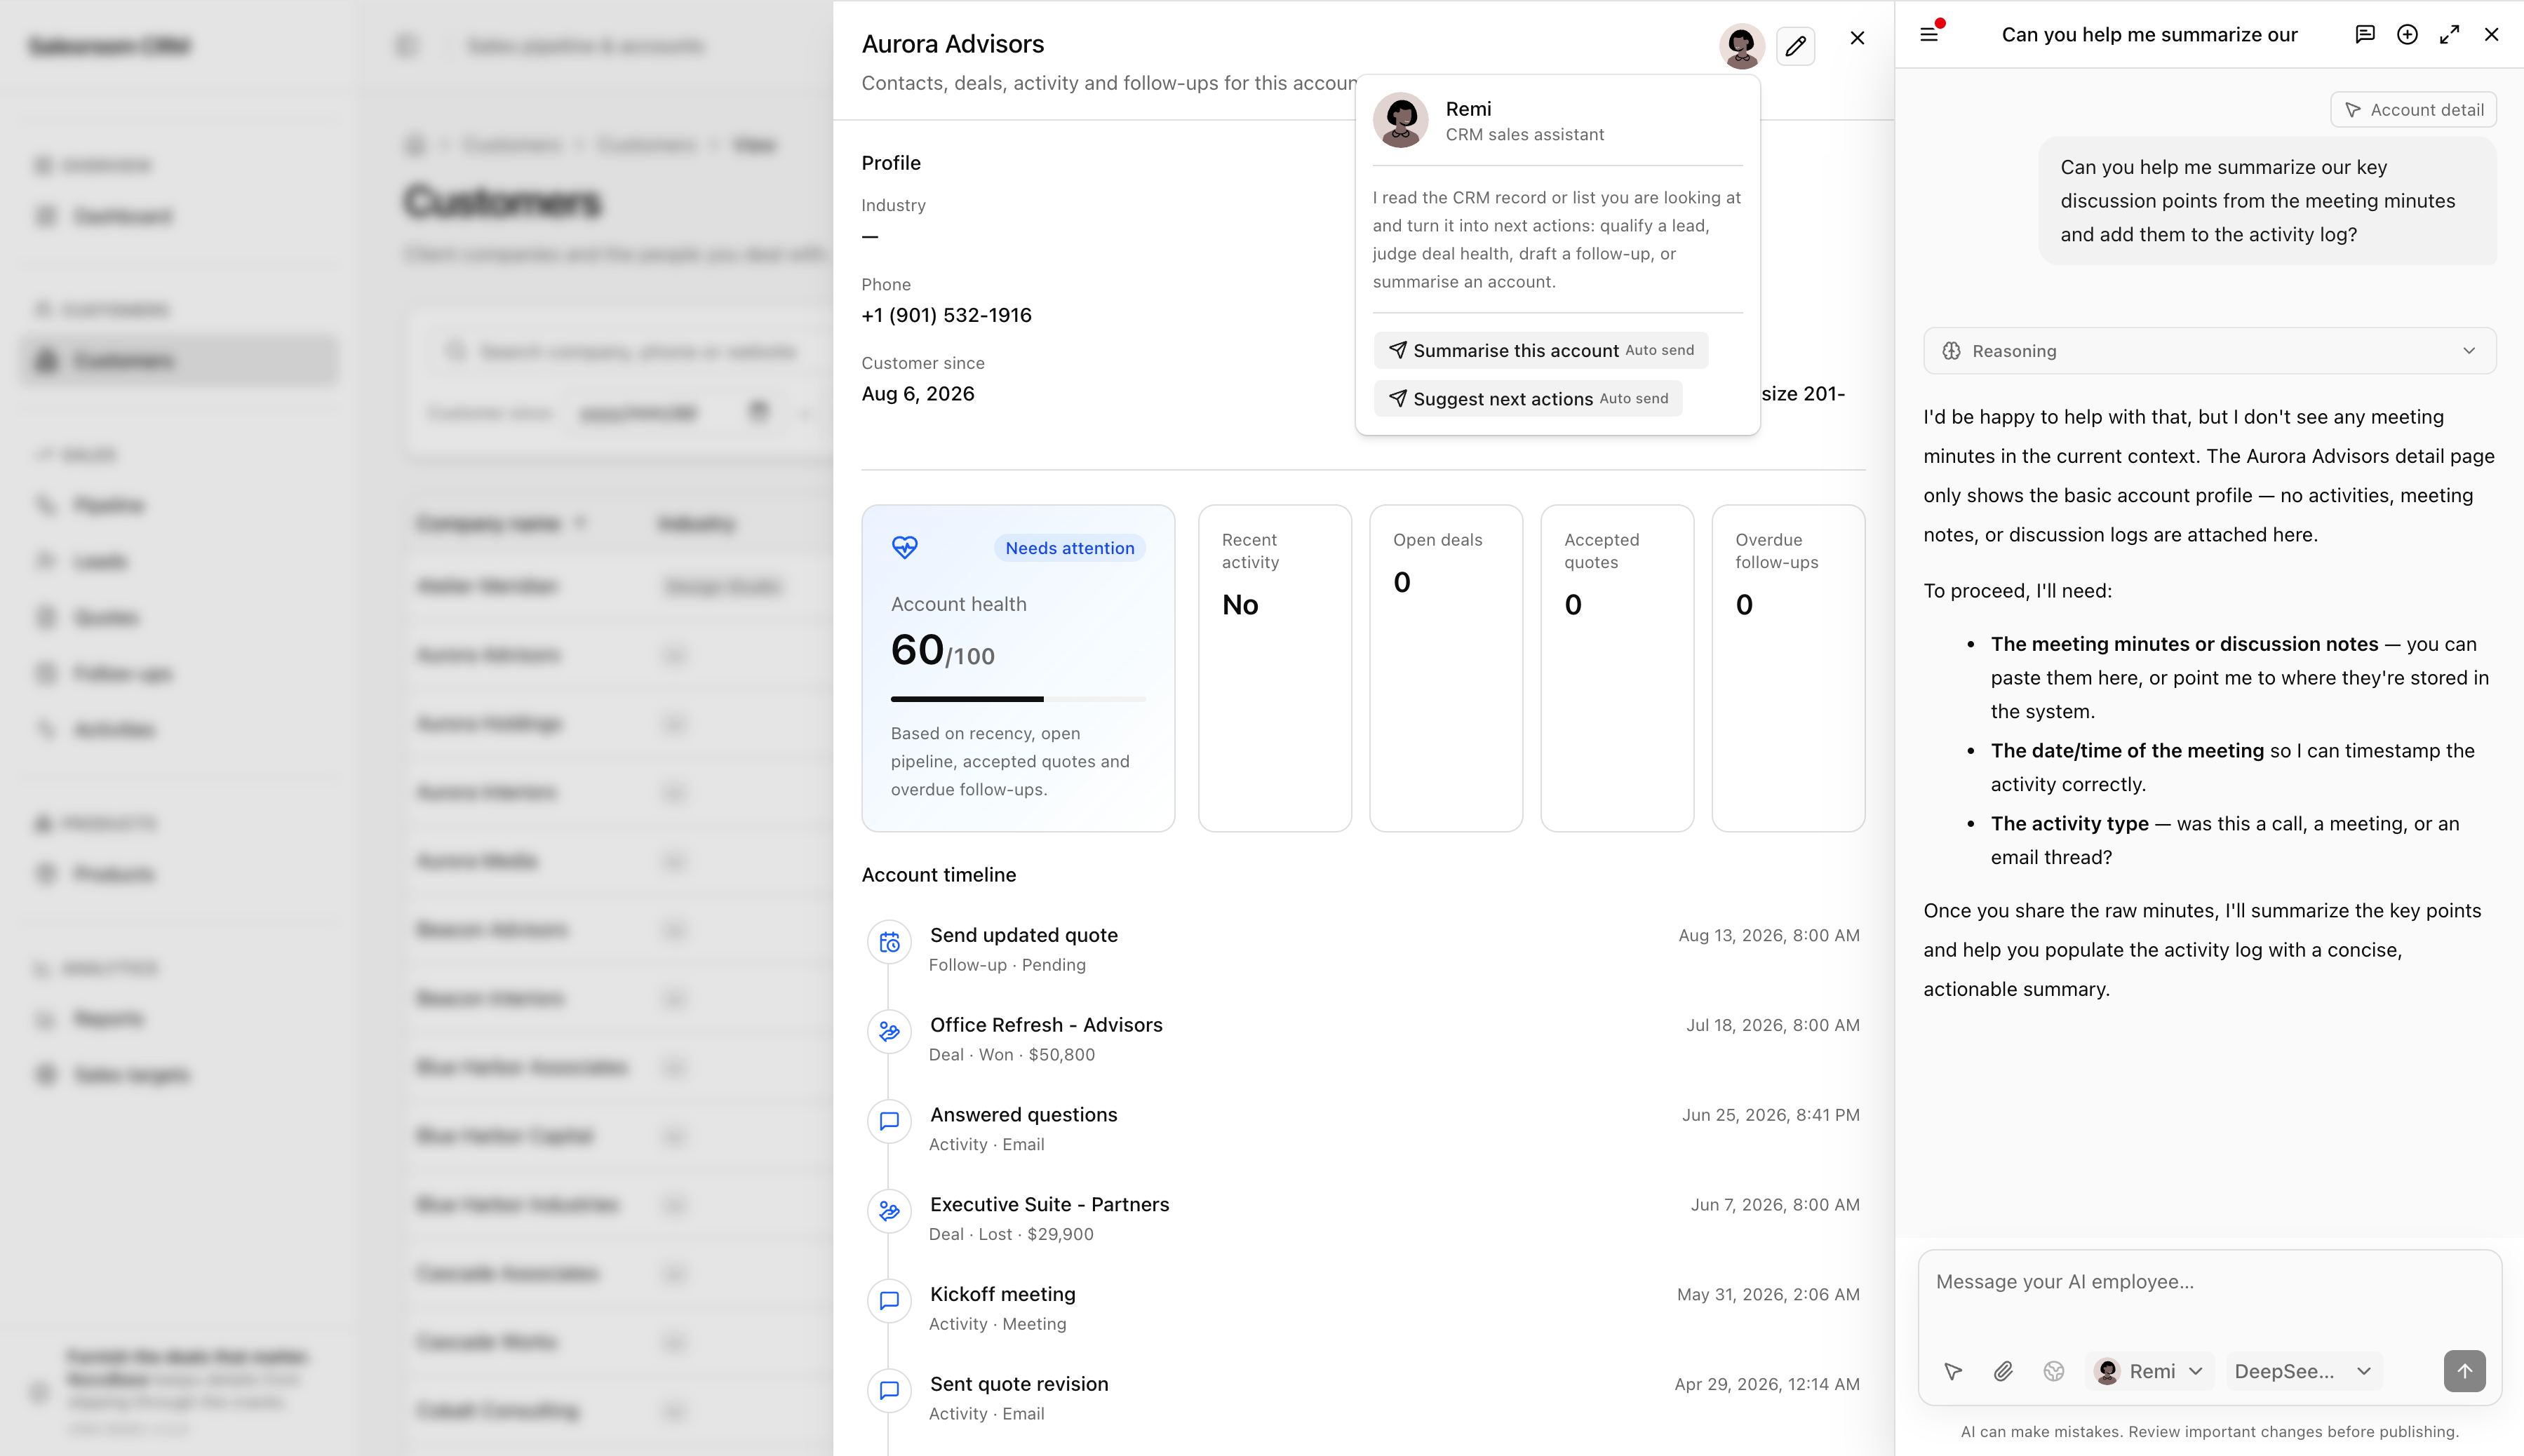2524x1456 pixels.
Task: Open the Send updated quote timeline entry
Action: (x=1023, y=935)
